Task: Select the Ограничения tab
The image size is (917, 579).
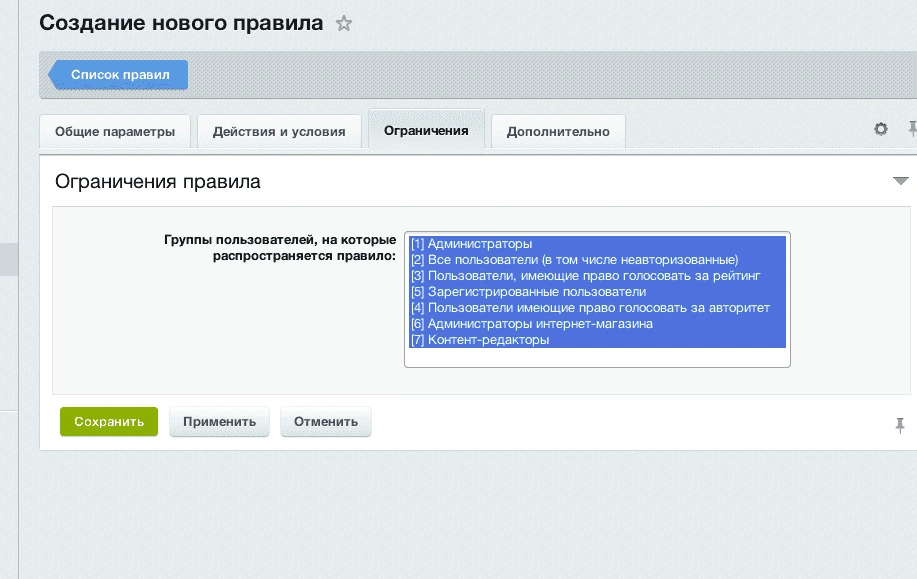Action: click(x=426, y=130)
